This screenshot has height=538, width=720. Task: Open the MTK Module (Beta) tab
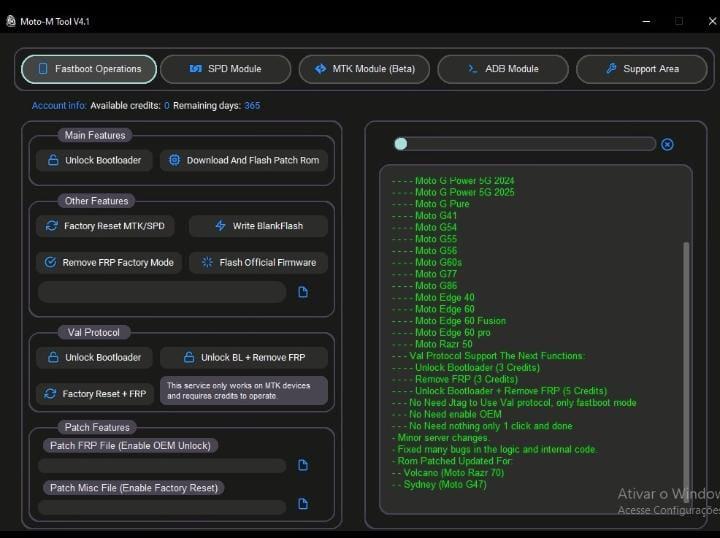click(364, 69)
